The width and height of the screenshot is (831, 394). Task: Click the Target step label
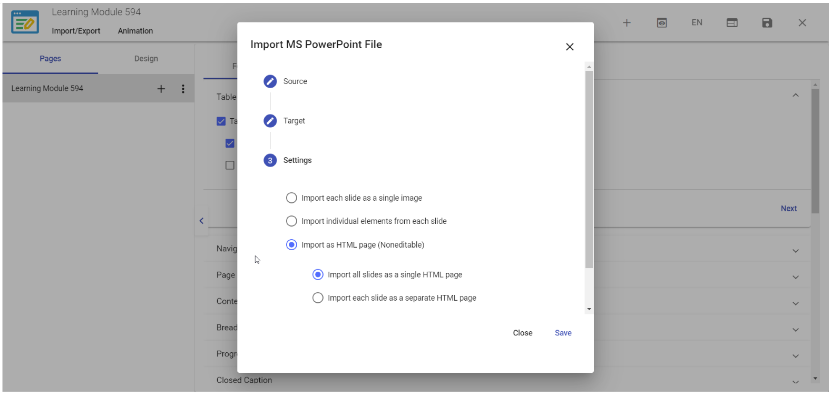(x=294, y=120)
